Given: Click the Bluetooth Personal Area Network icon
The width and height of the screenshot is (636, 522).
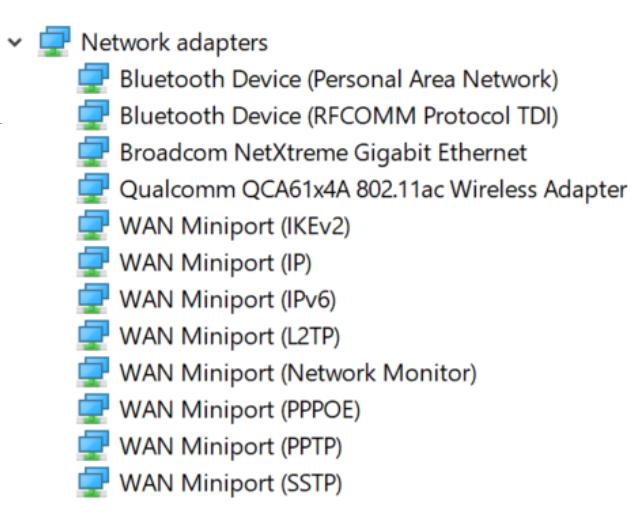Looking at the screenshot, I should pos(93,78).
